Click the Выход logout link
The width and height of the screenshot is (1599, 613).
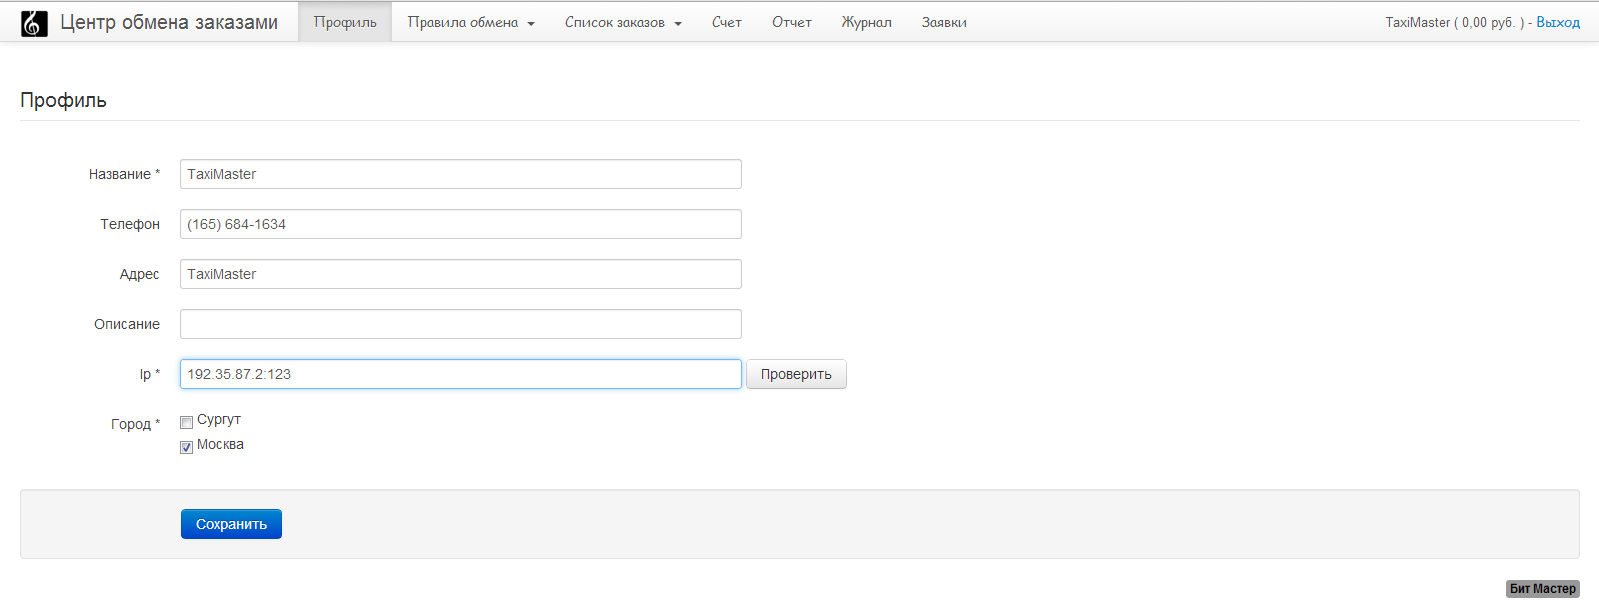(x=1558, y=22)
